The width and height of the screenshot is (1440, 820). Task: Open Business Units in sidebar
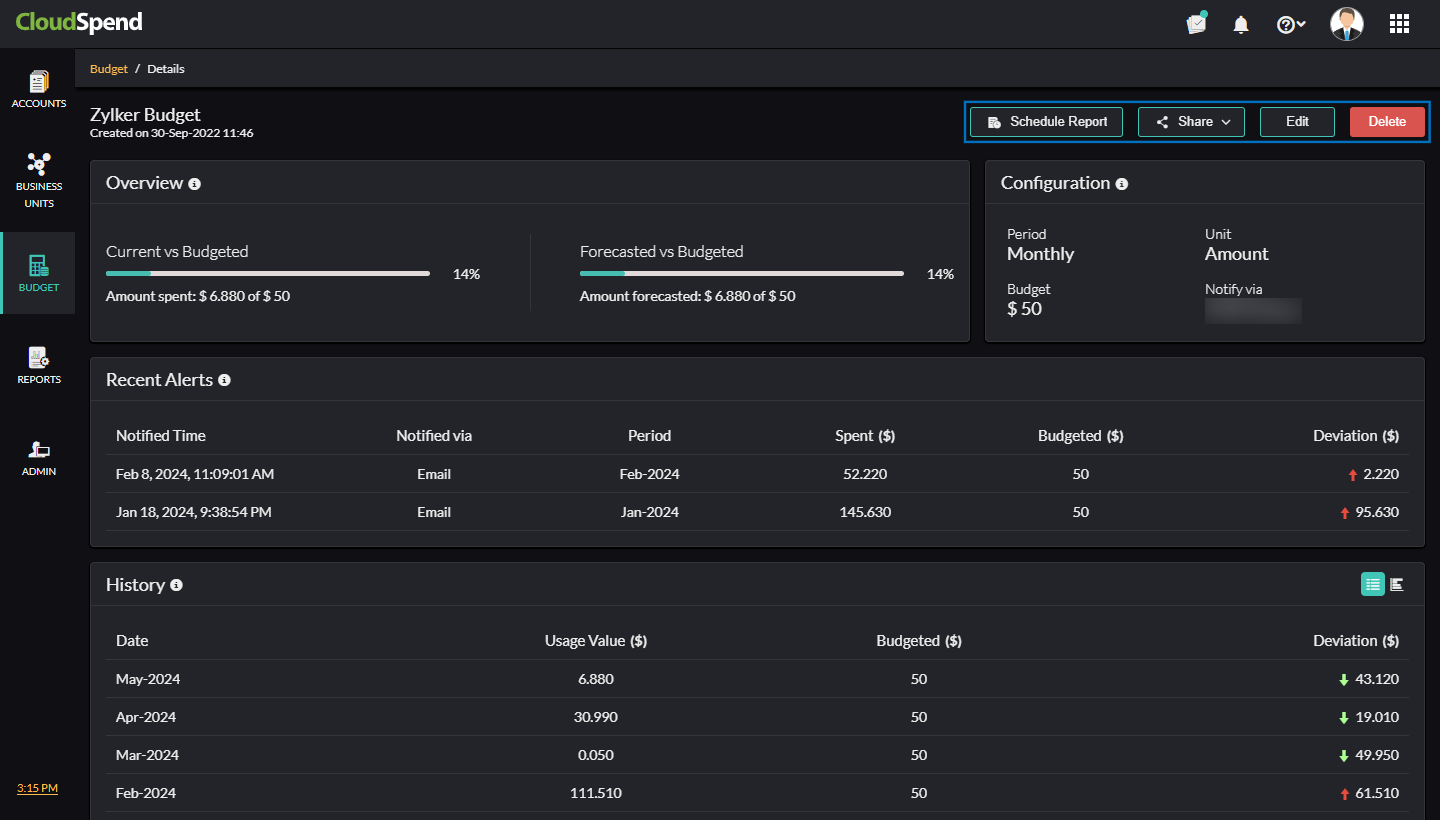pos(39,180)
